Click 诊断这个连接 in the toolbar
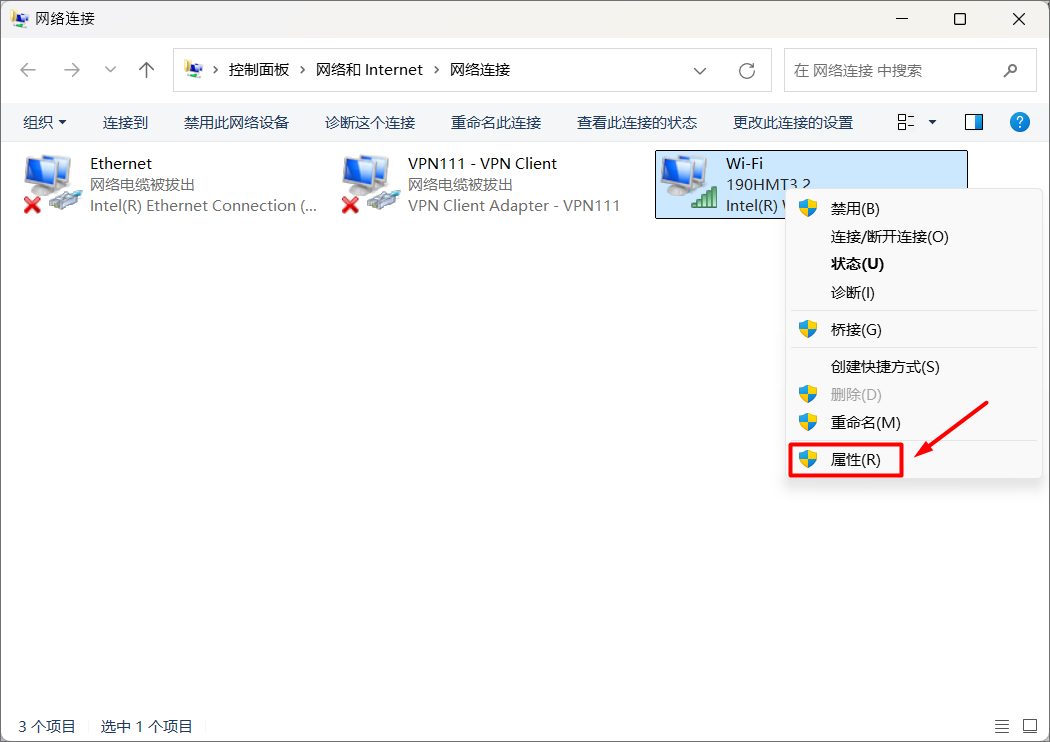Screen dimensions: 1050x742 point(370,123)
